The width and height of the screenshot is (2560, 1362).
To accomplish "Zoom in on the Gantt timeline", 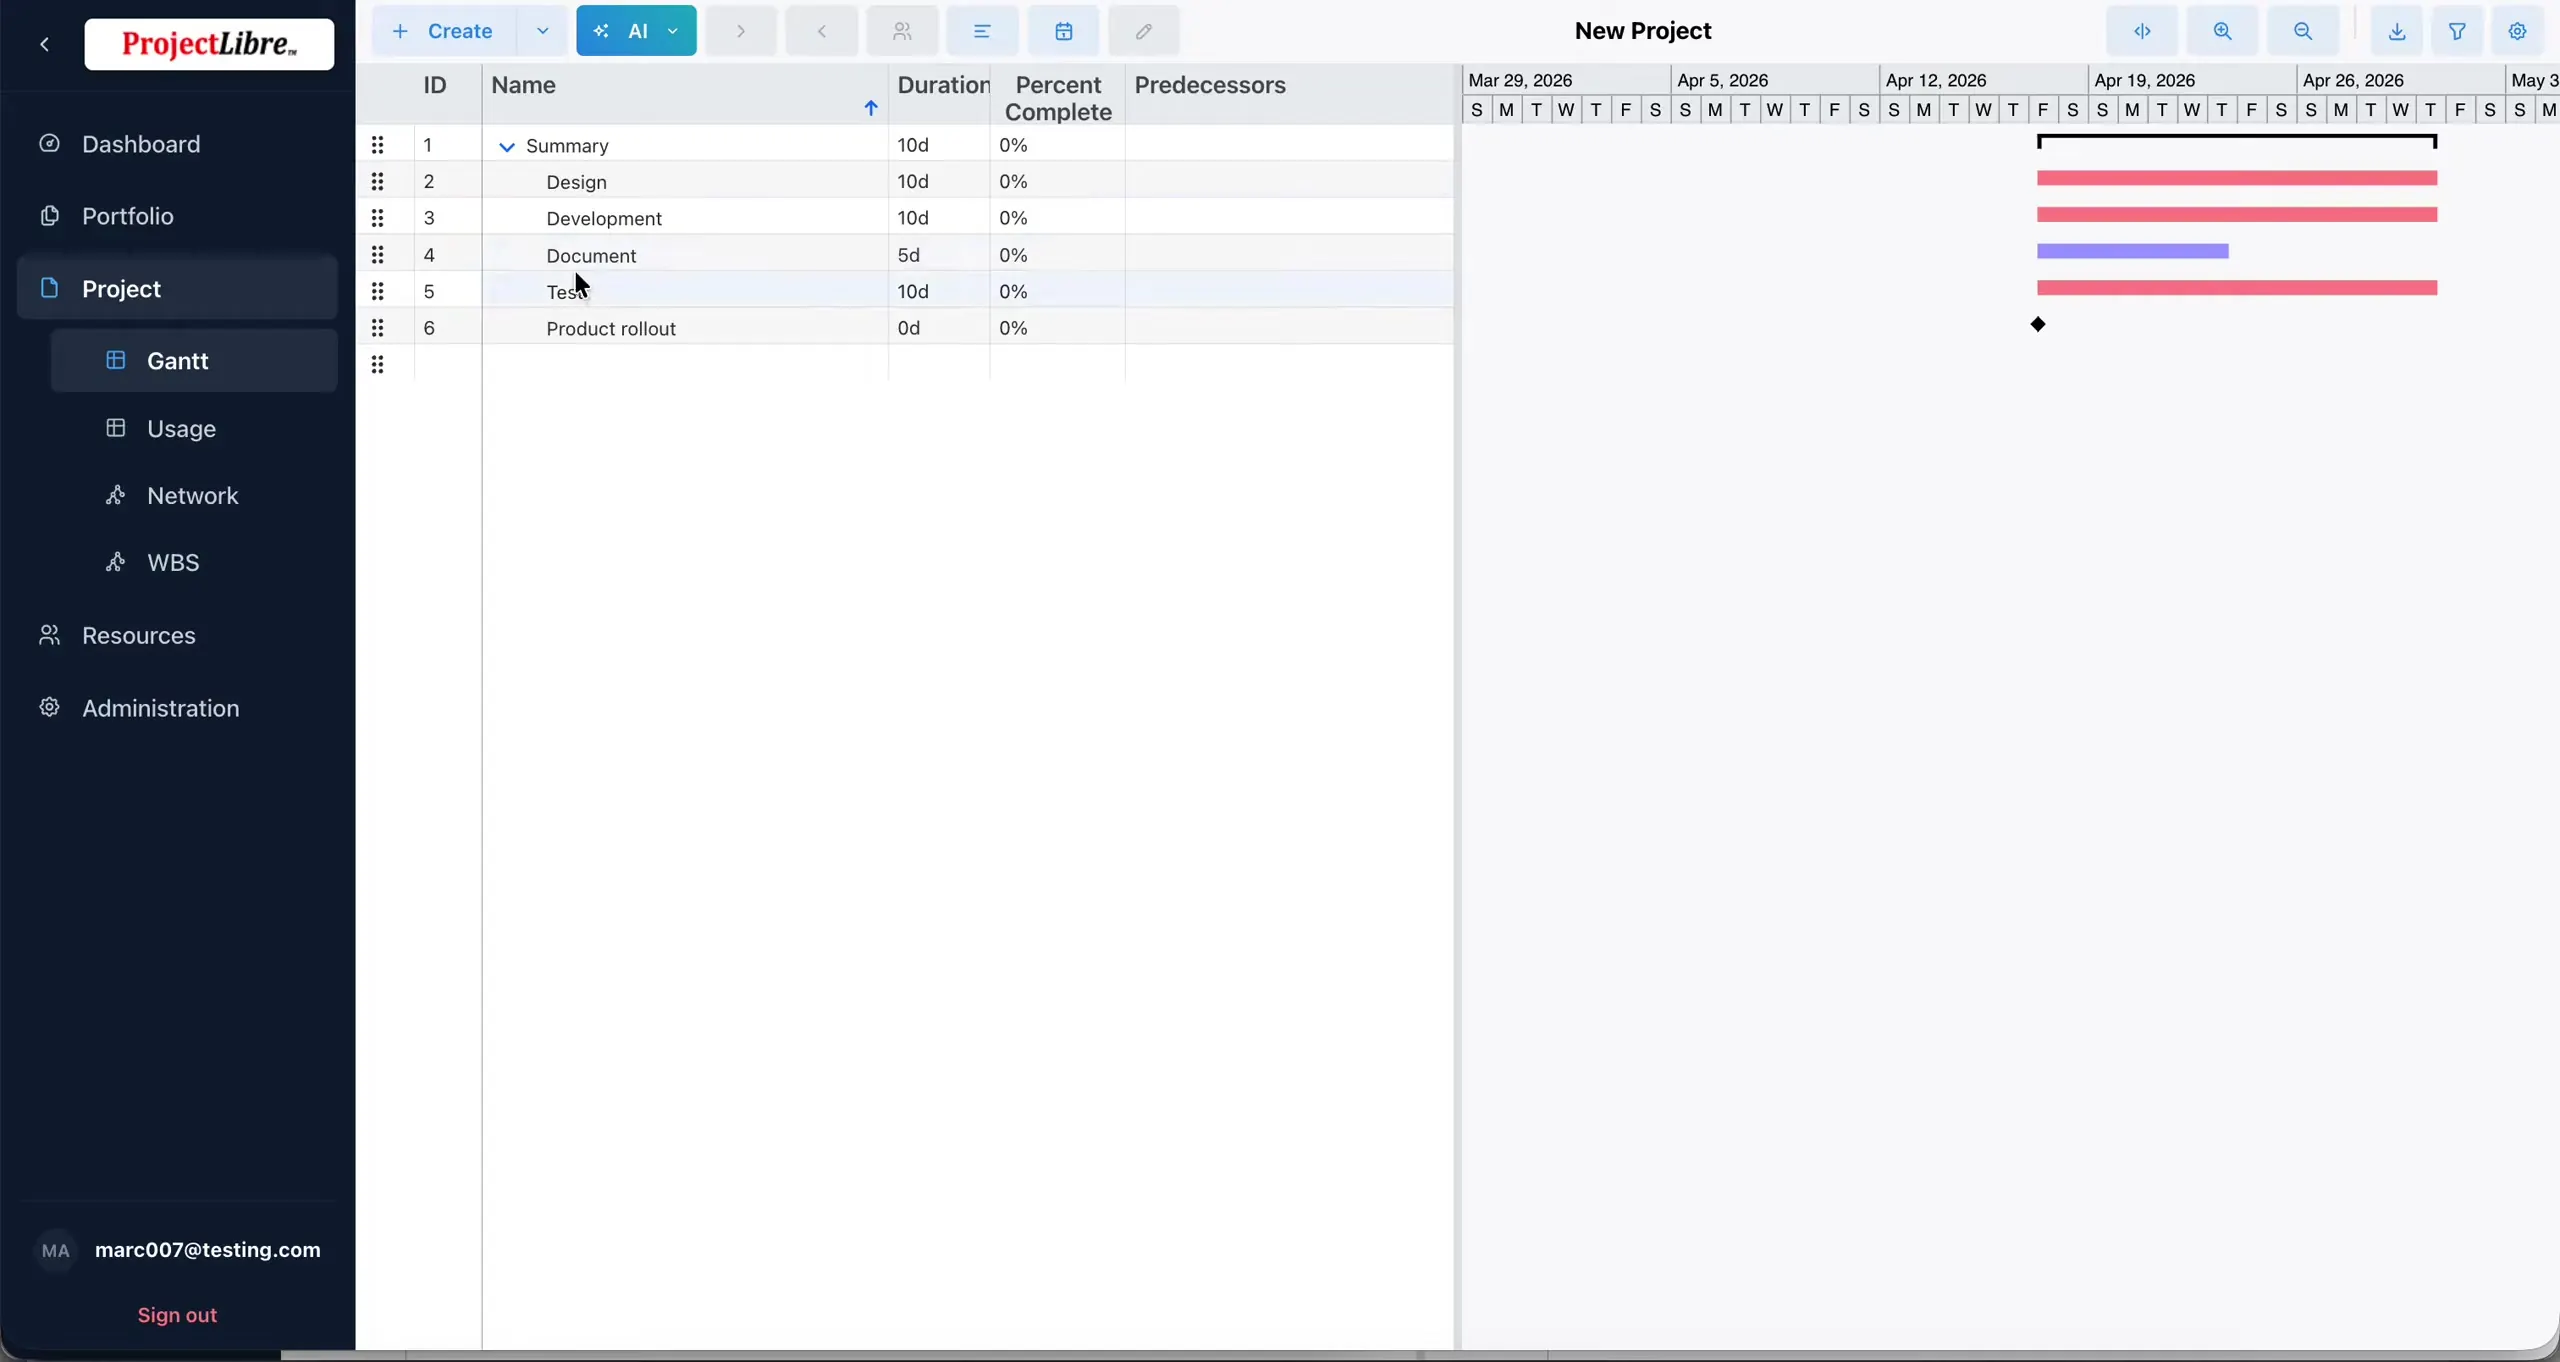I will click(2222, 31).
